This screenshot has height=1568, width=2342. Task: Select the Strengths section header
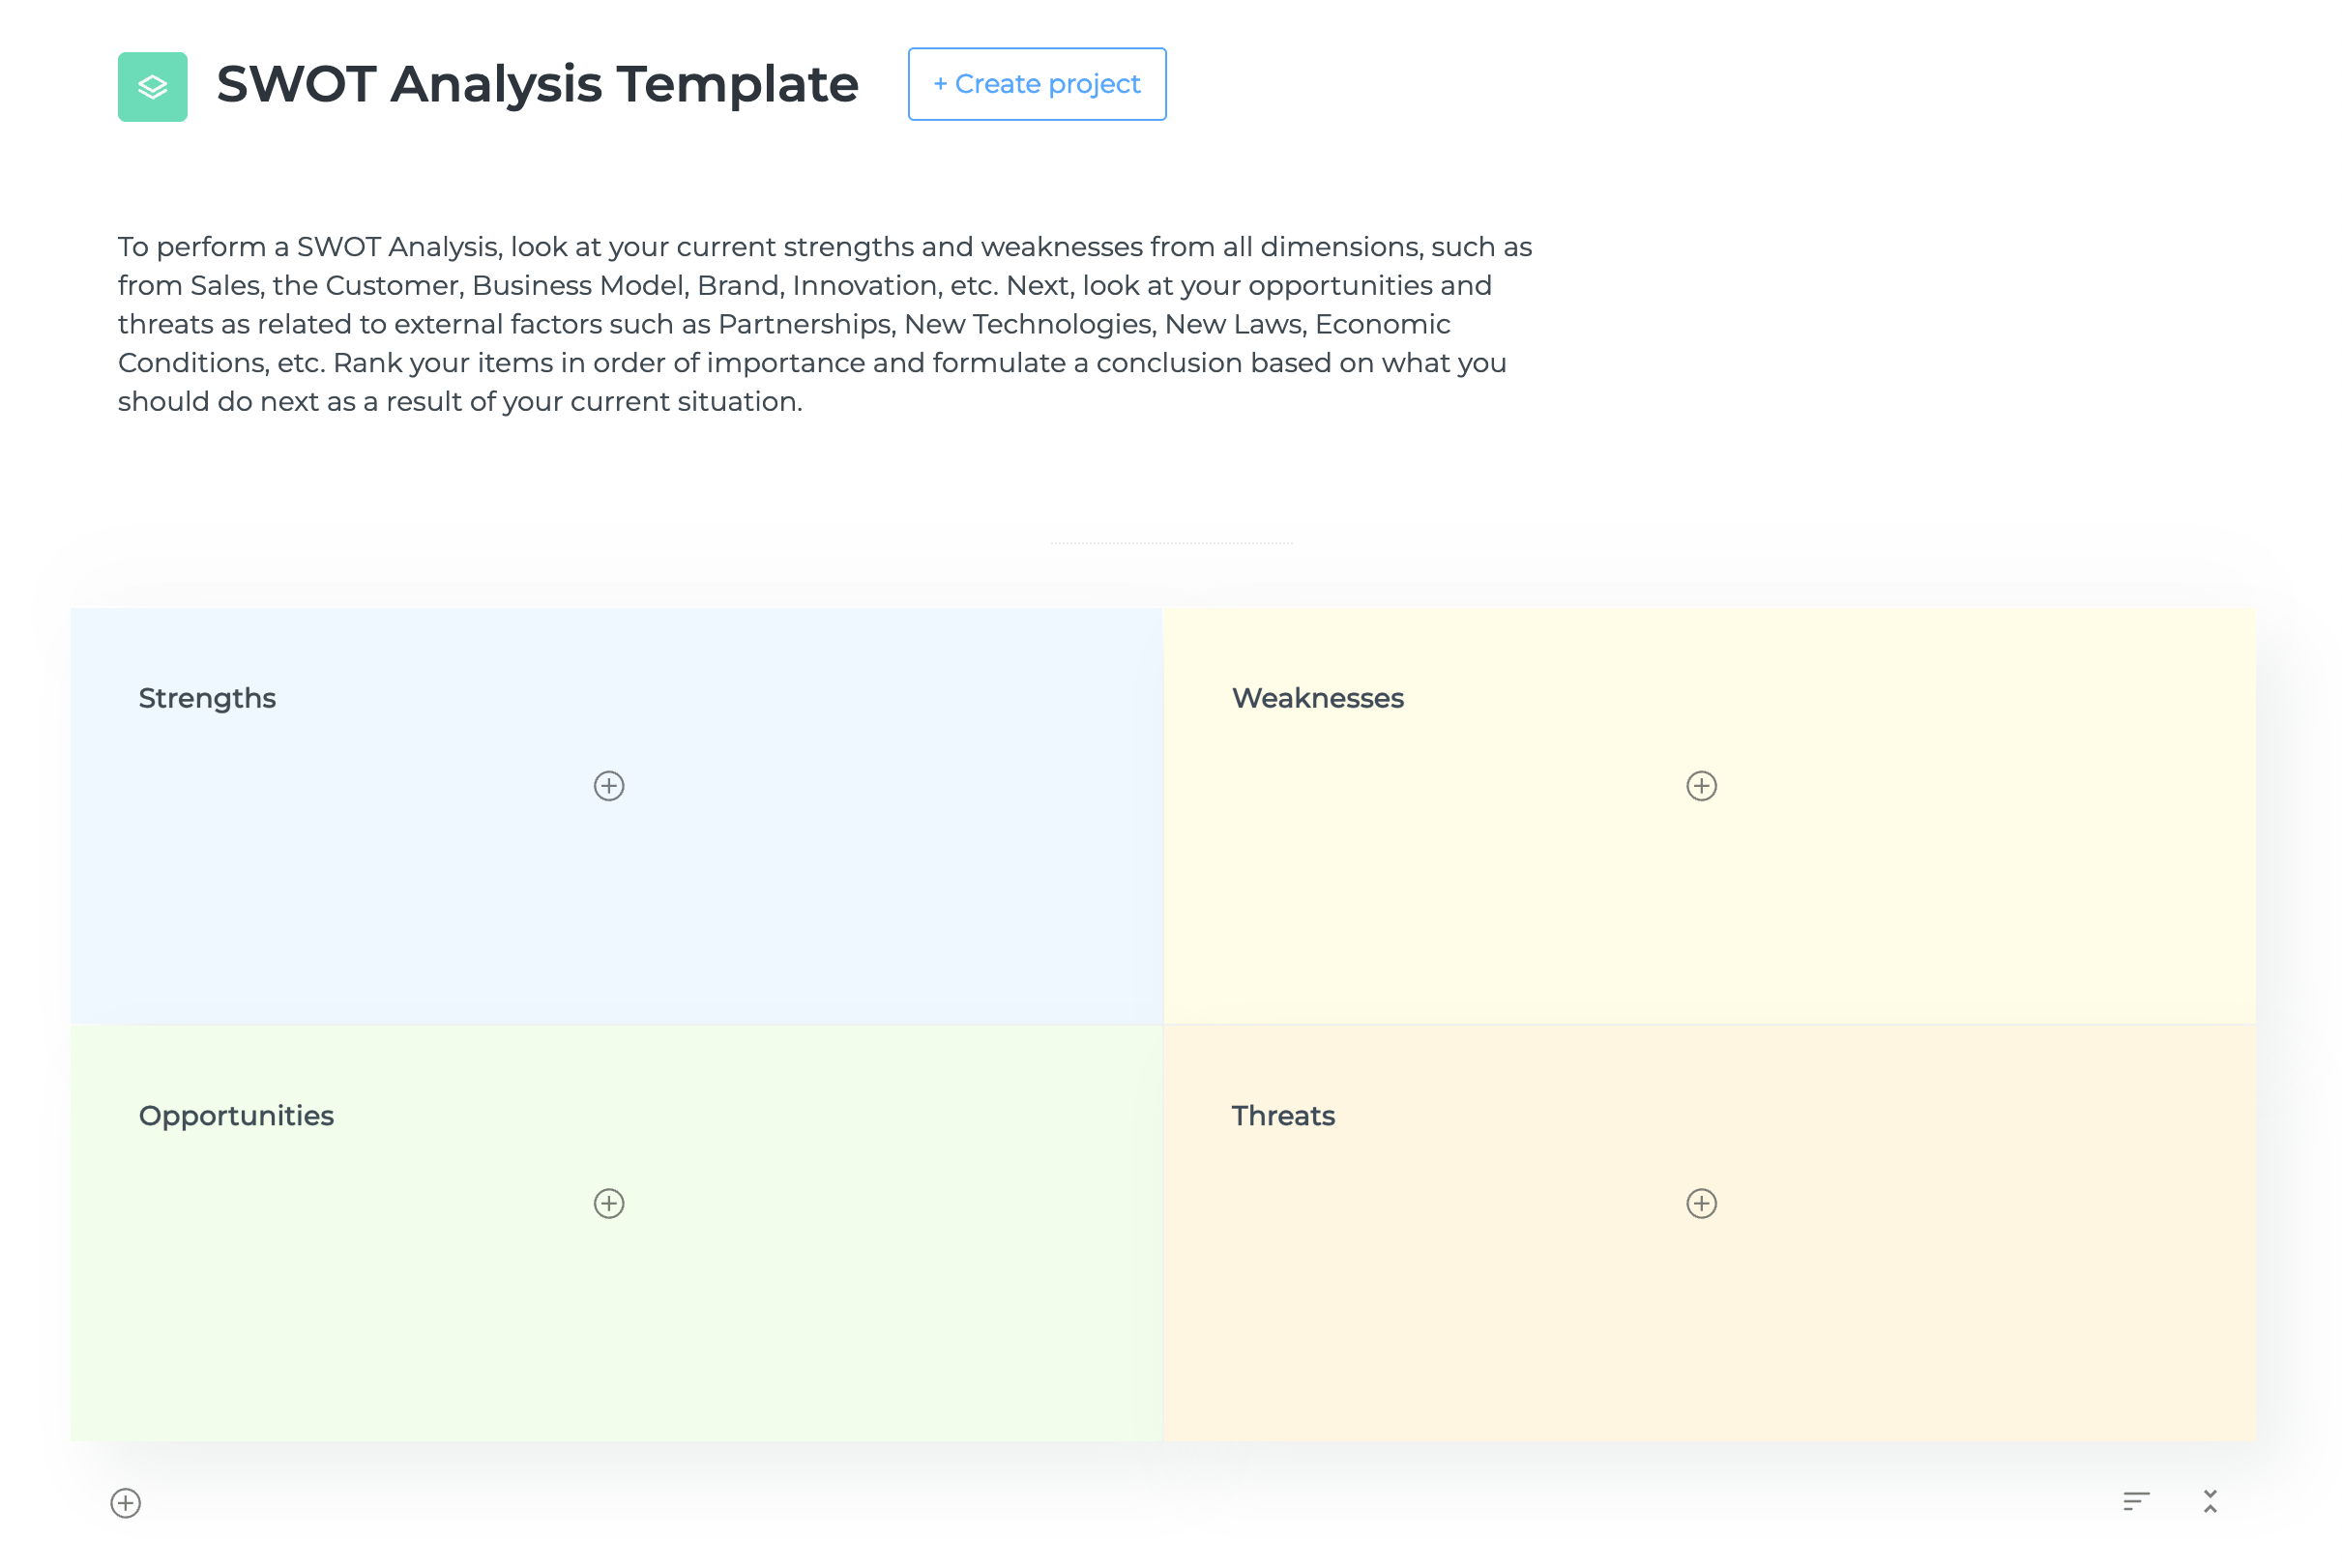206,698
